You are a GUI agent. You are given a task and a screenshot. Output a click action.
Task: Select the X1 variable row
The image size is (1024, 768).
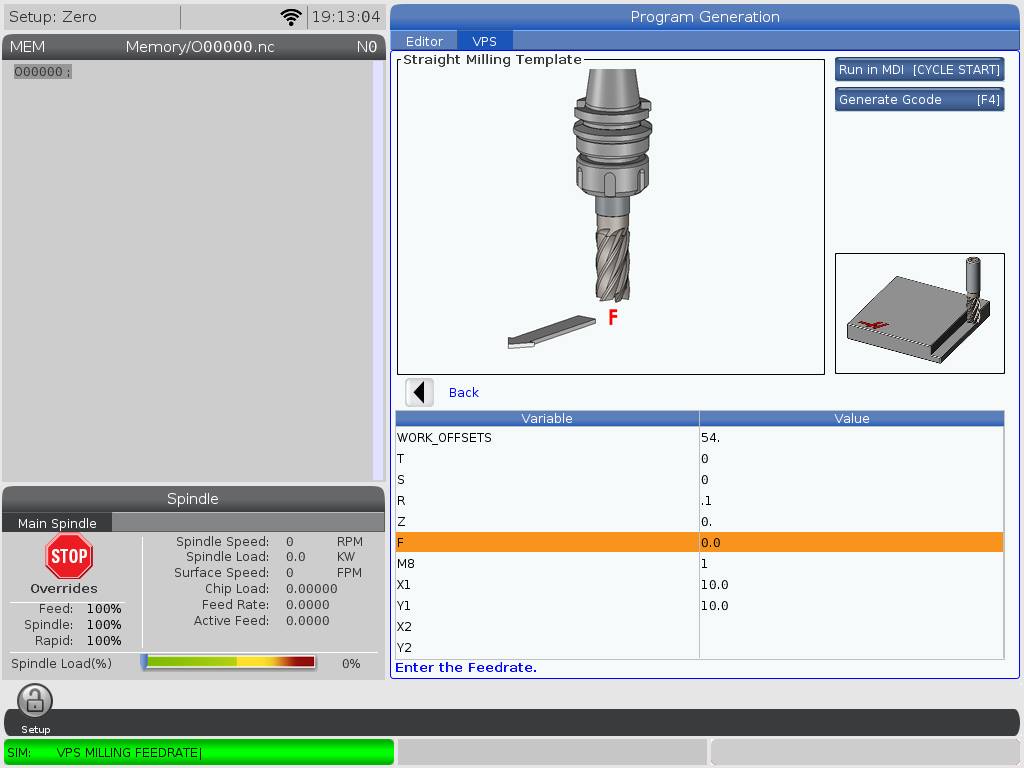[699, 584]
